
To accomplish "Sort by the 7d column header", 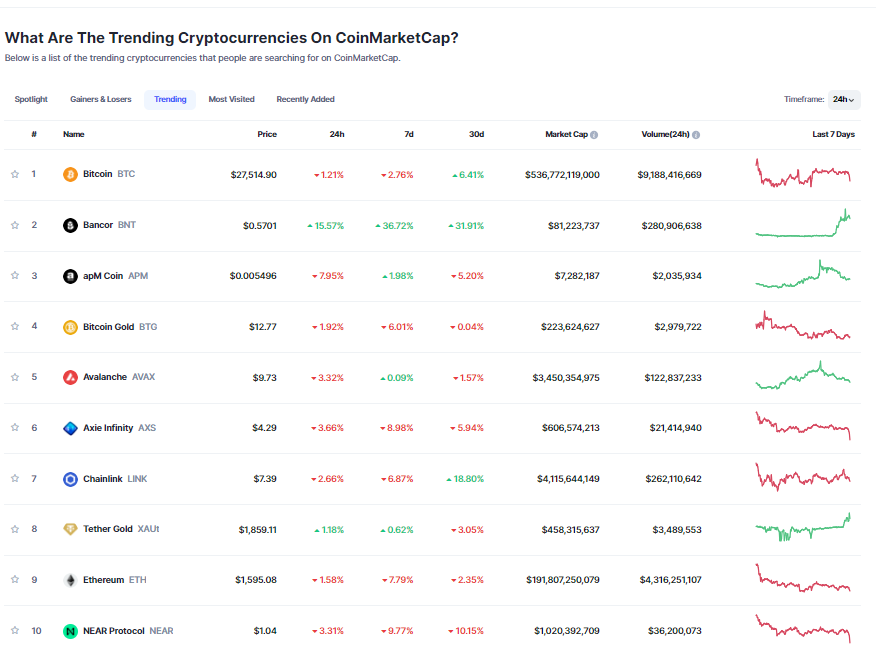I will tap(409, 134).
